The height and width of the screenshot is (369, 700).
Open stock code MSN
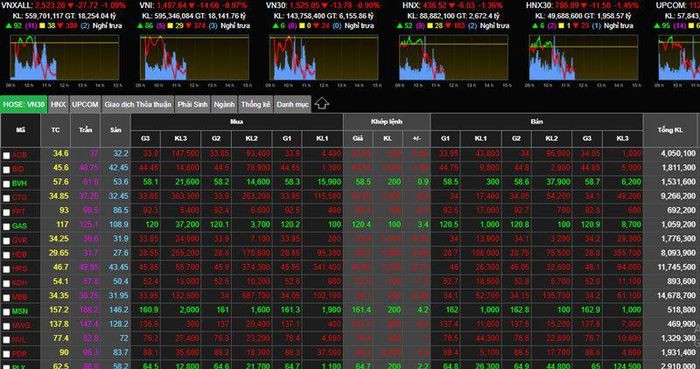click(20, 311)
